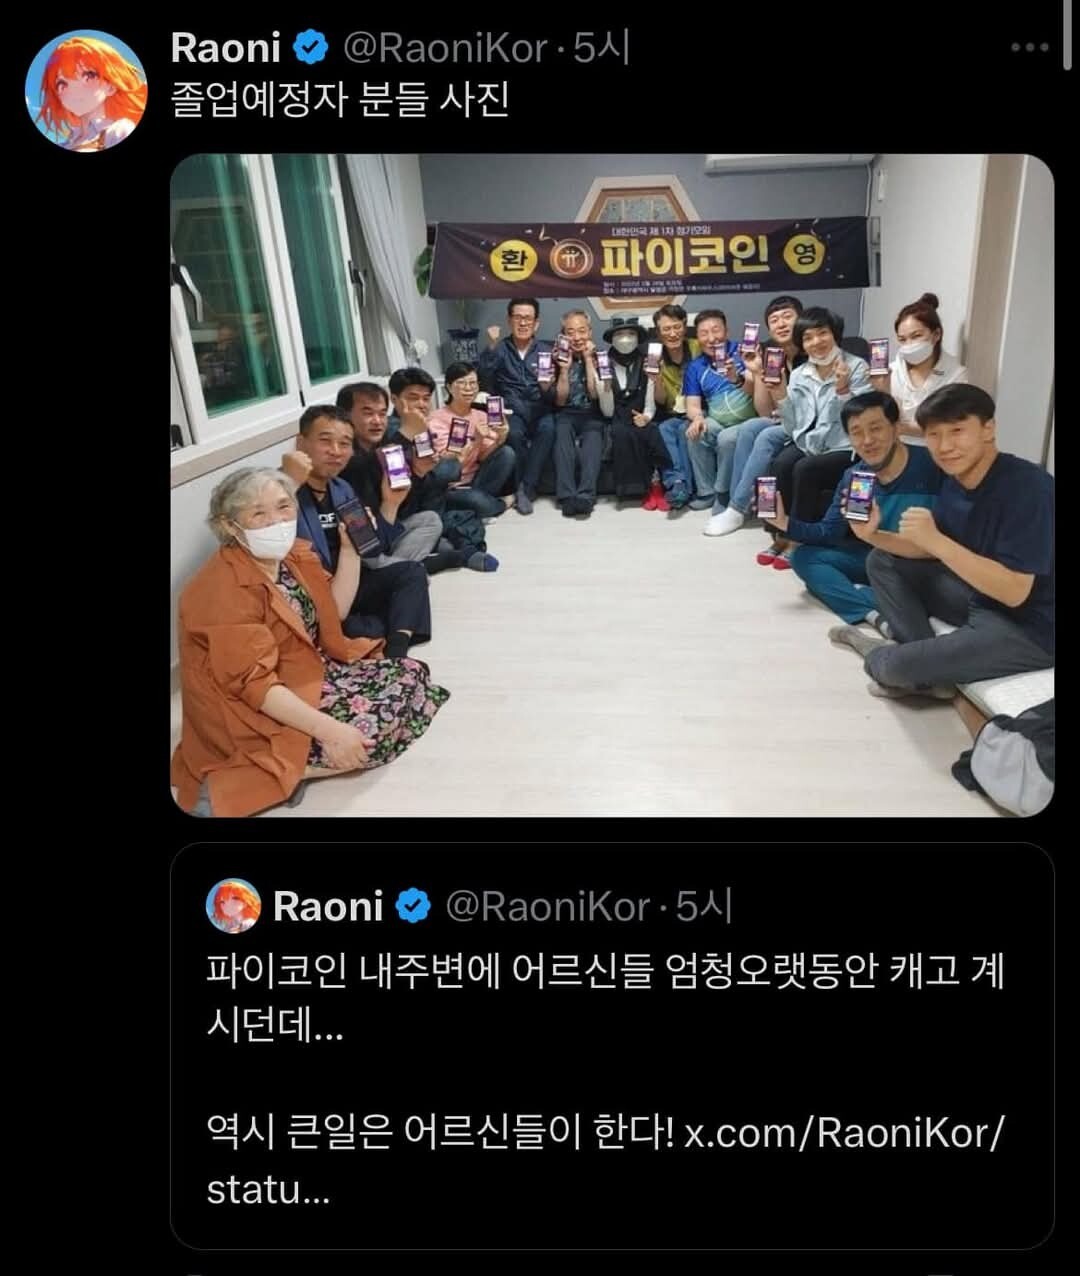Click the verified badge beside top Raoni name

pyautogui.click(x=312, y=47)
